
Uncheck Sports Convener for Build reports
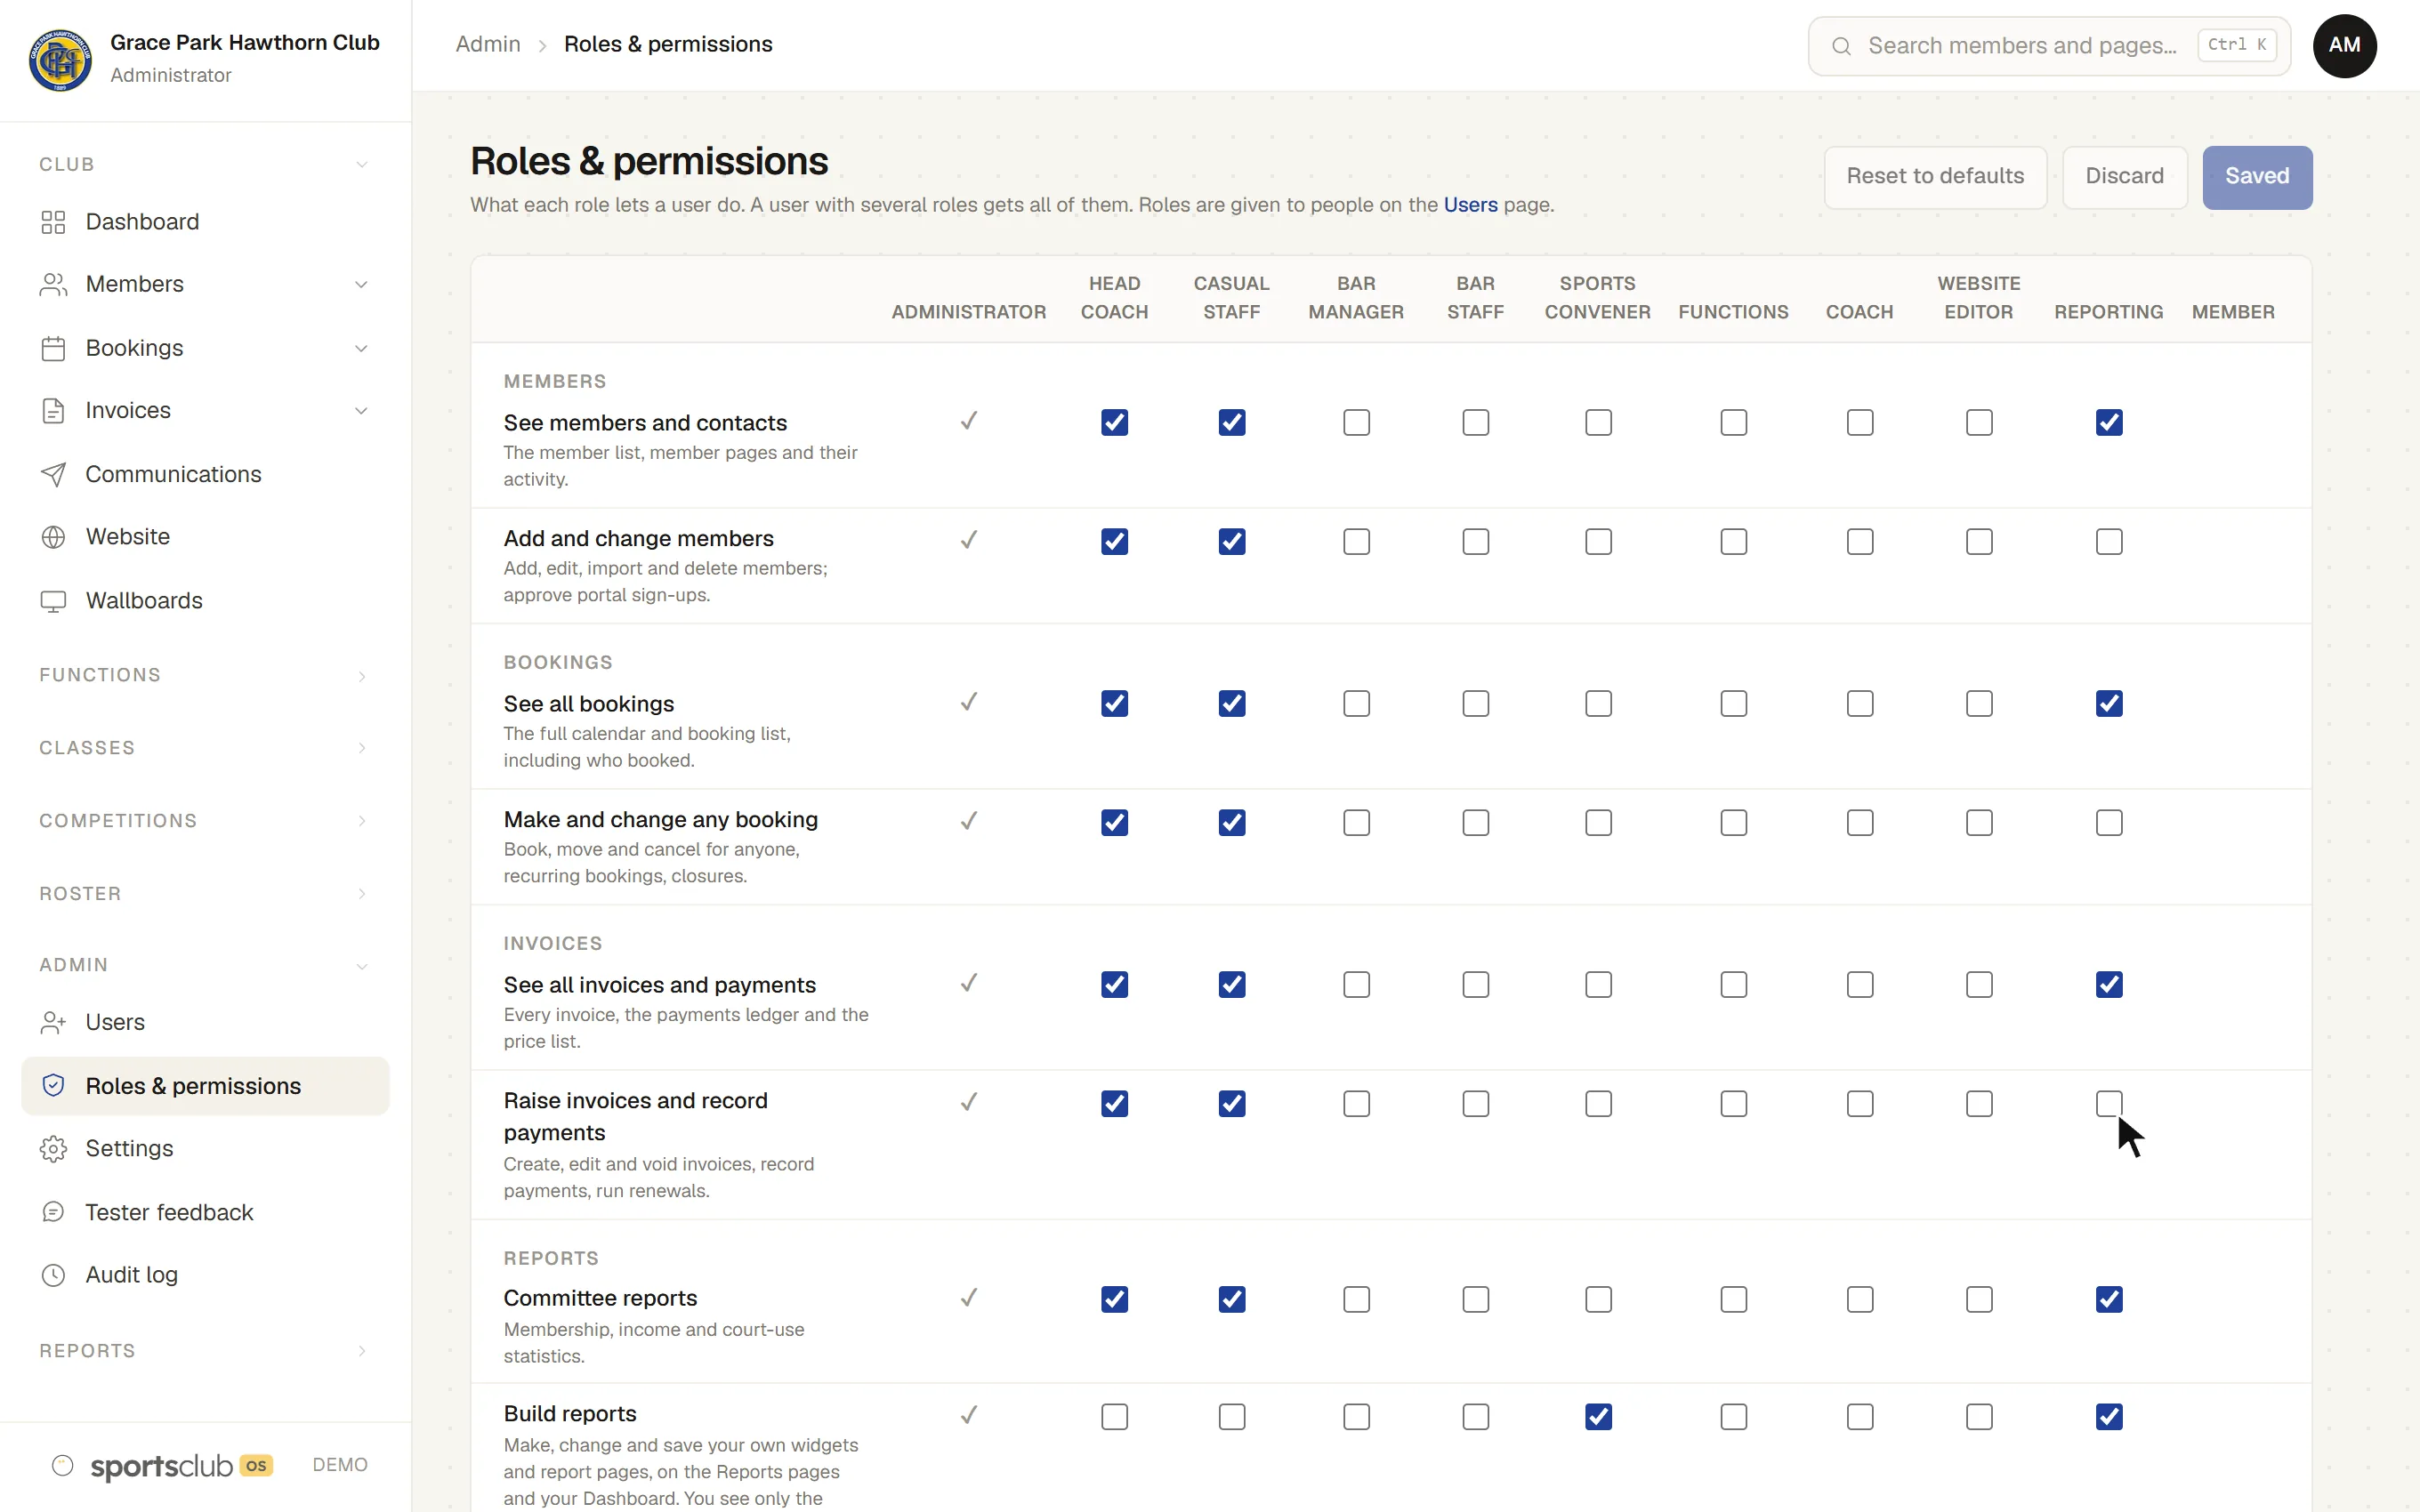point(1598,1417)
